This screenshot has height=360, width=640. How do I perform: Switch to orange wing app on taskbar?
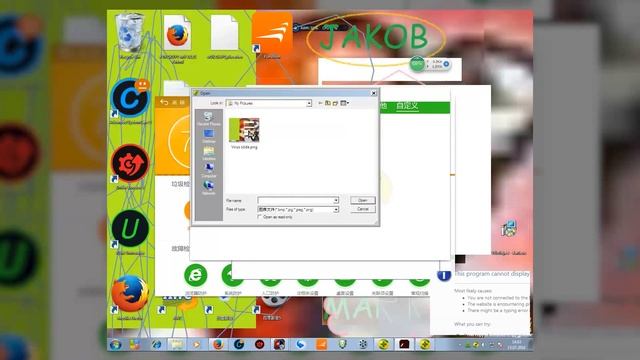click(x=322, y=344)
